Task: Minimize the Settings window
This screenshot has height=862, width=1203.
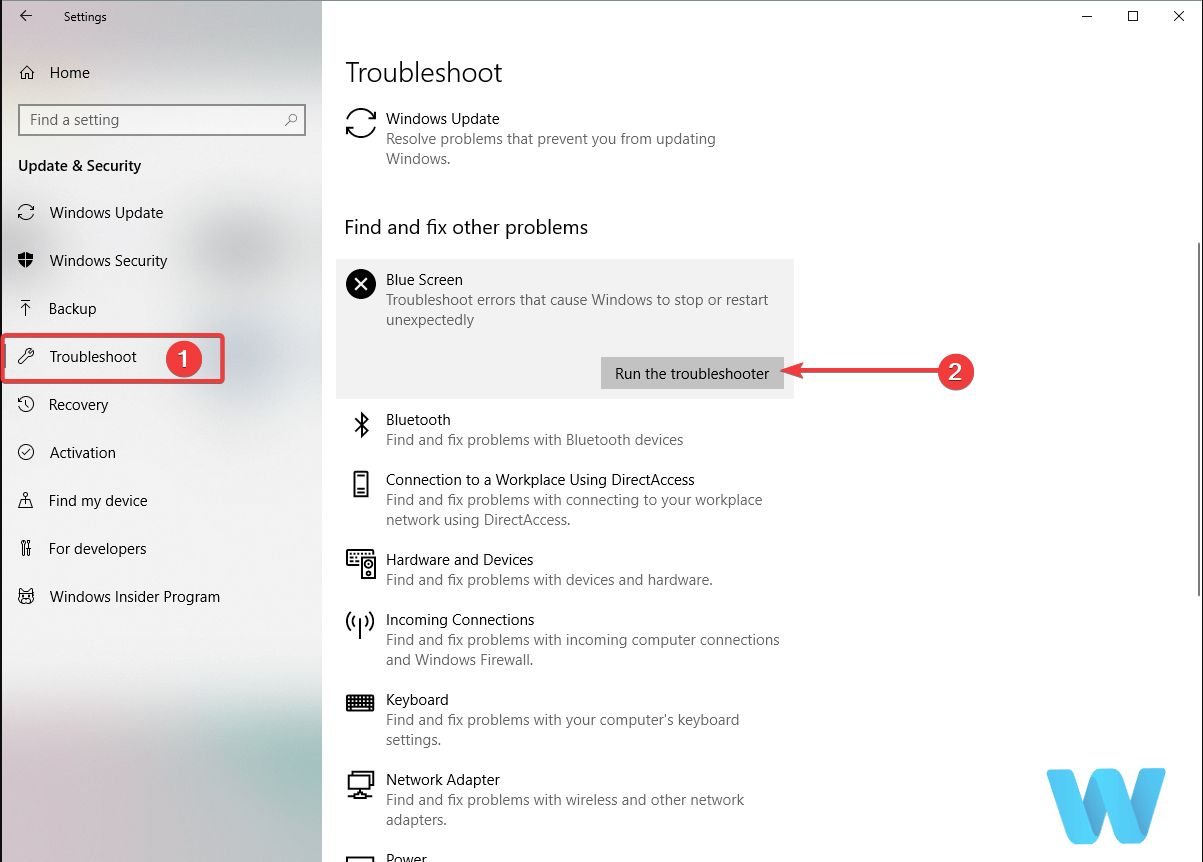Action: pyautogui.click(x=1087, y=16)
